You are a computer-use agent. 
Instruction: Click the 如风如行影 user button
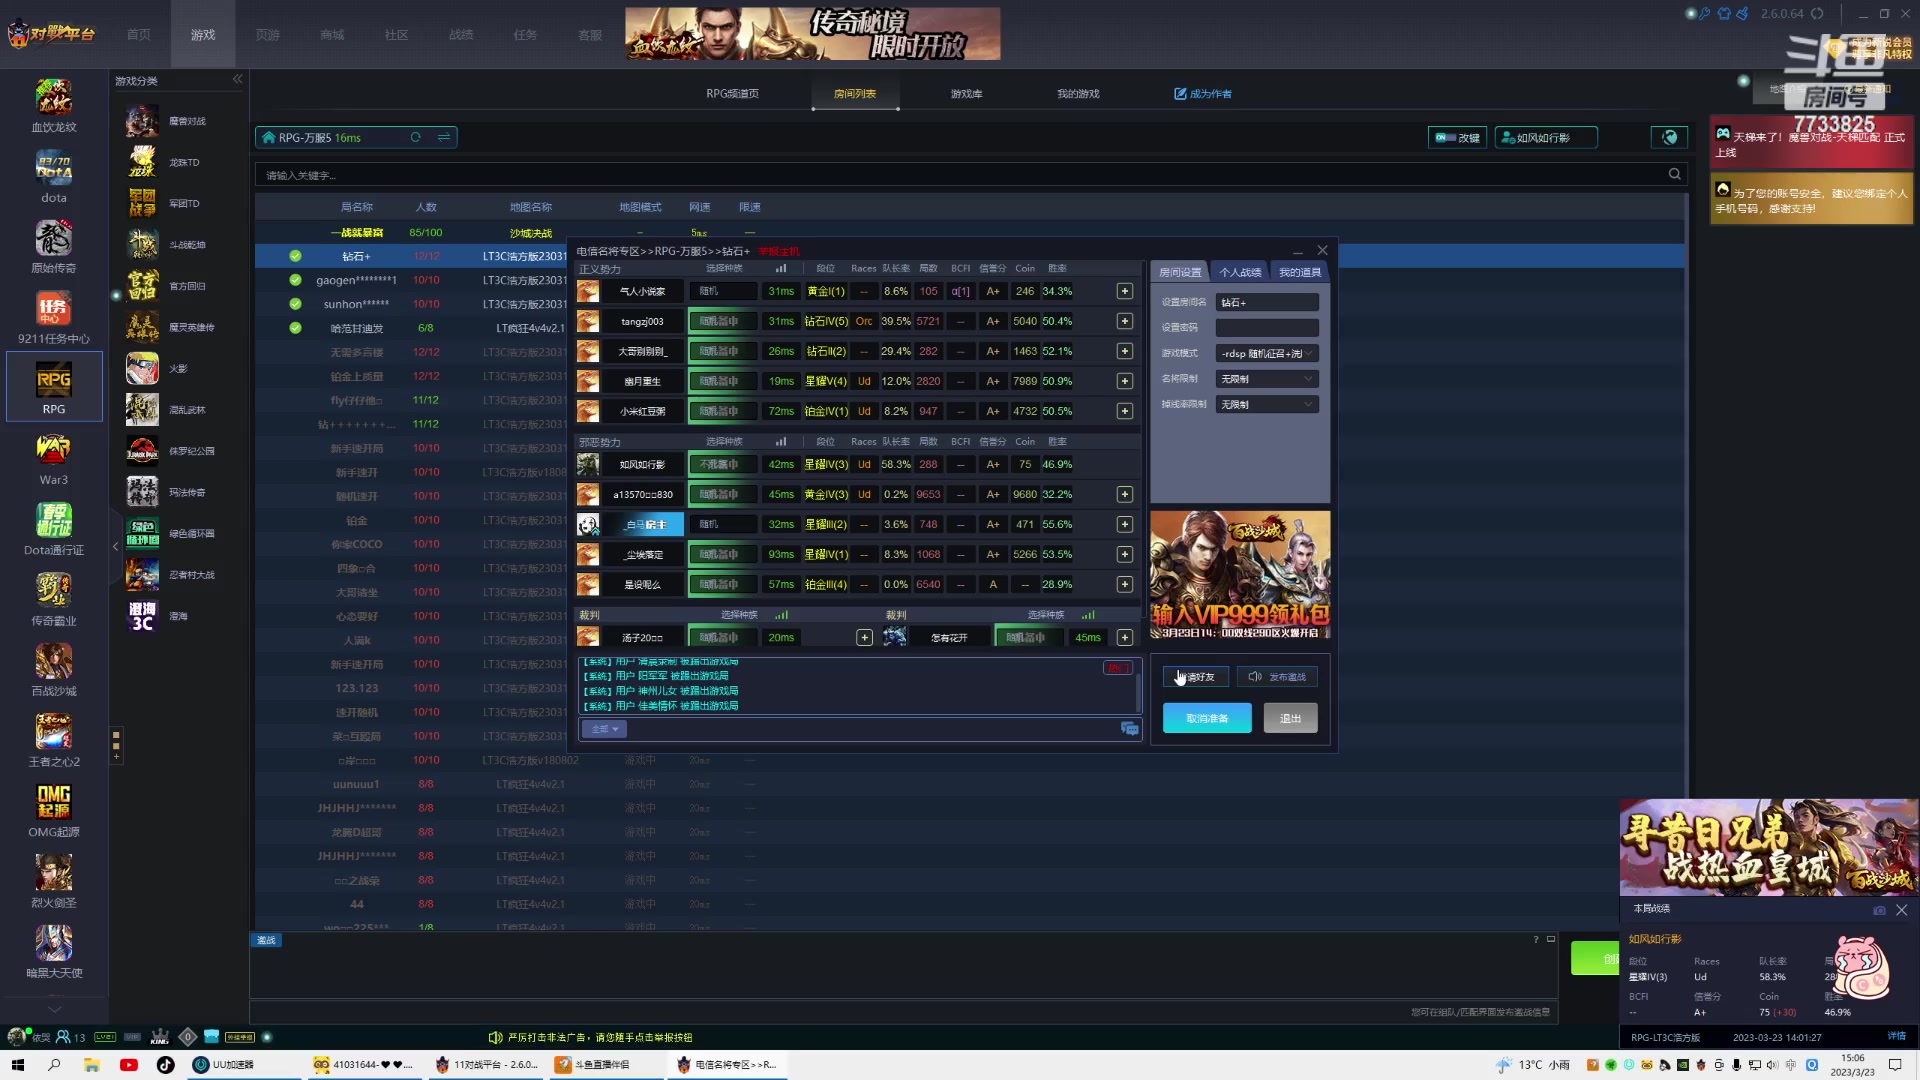[x=1546, y=138]
